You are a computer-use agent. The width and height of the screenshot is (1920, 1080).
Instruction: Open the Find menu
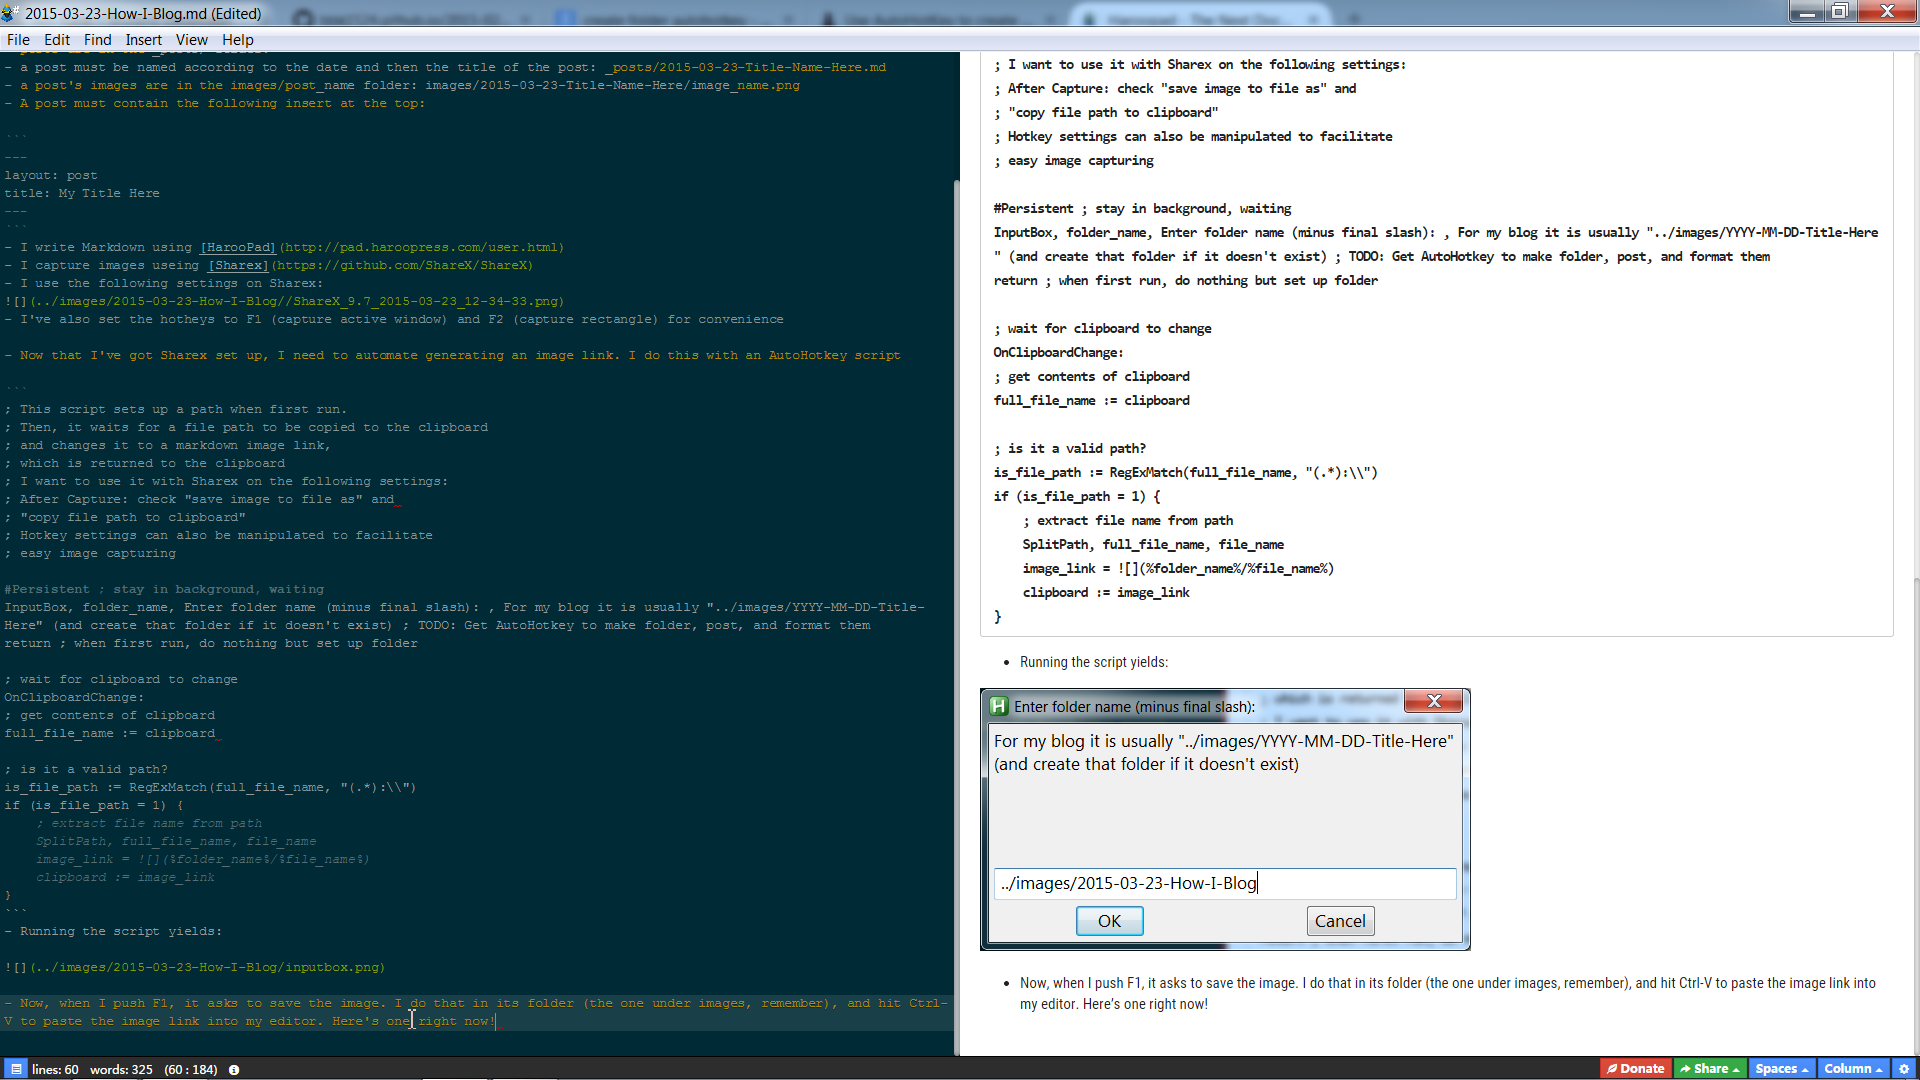97,40
